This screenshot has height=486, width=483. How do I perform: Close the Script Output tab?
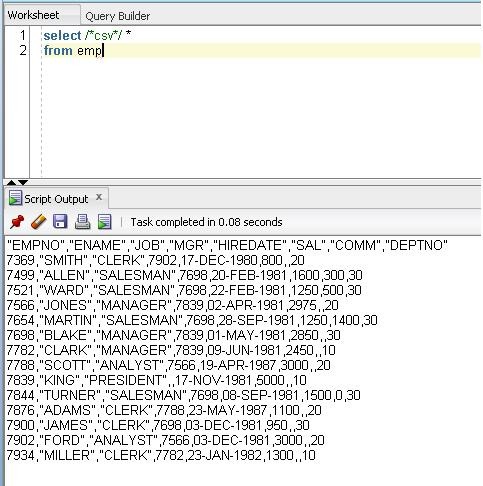pyautogui.click(x=99, y=197)
